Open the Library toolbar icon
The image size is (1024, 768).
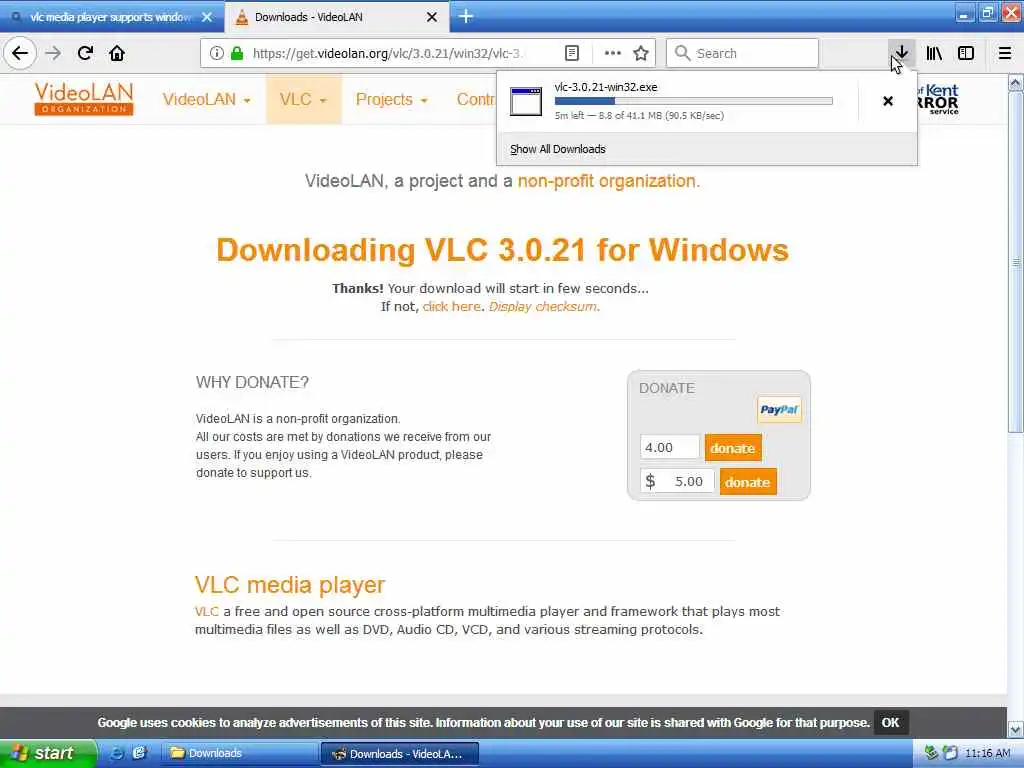point(934,53)
